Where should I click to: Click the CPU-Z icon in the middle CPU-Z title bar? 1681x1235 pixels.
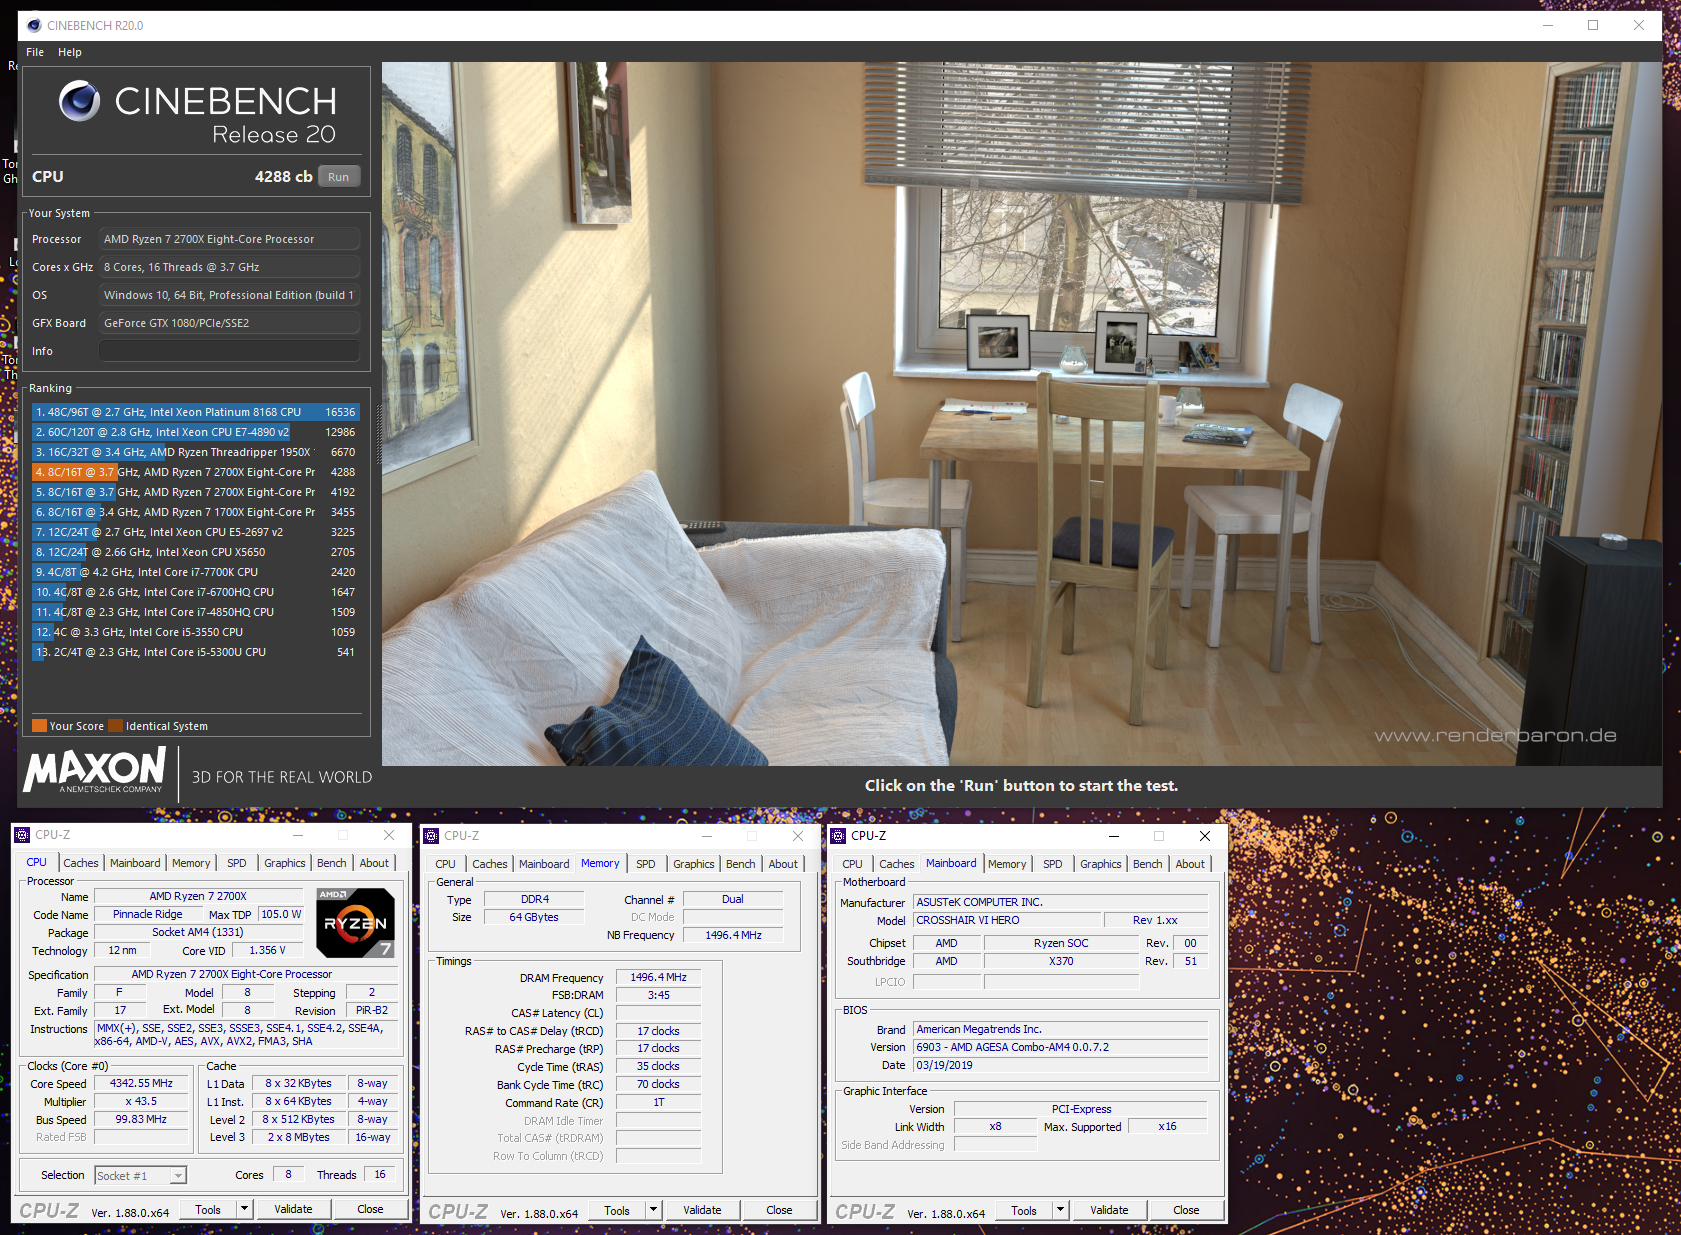431,836
